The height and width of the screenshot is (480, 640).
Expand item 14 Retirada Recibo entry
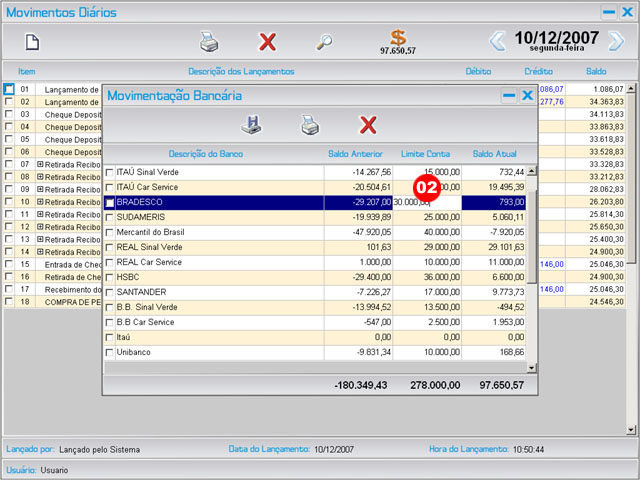tap(40, 252)
